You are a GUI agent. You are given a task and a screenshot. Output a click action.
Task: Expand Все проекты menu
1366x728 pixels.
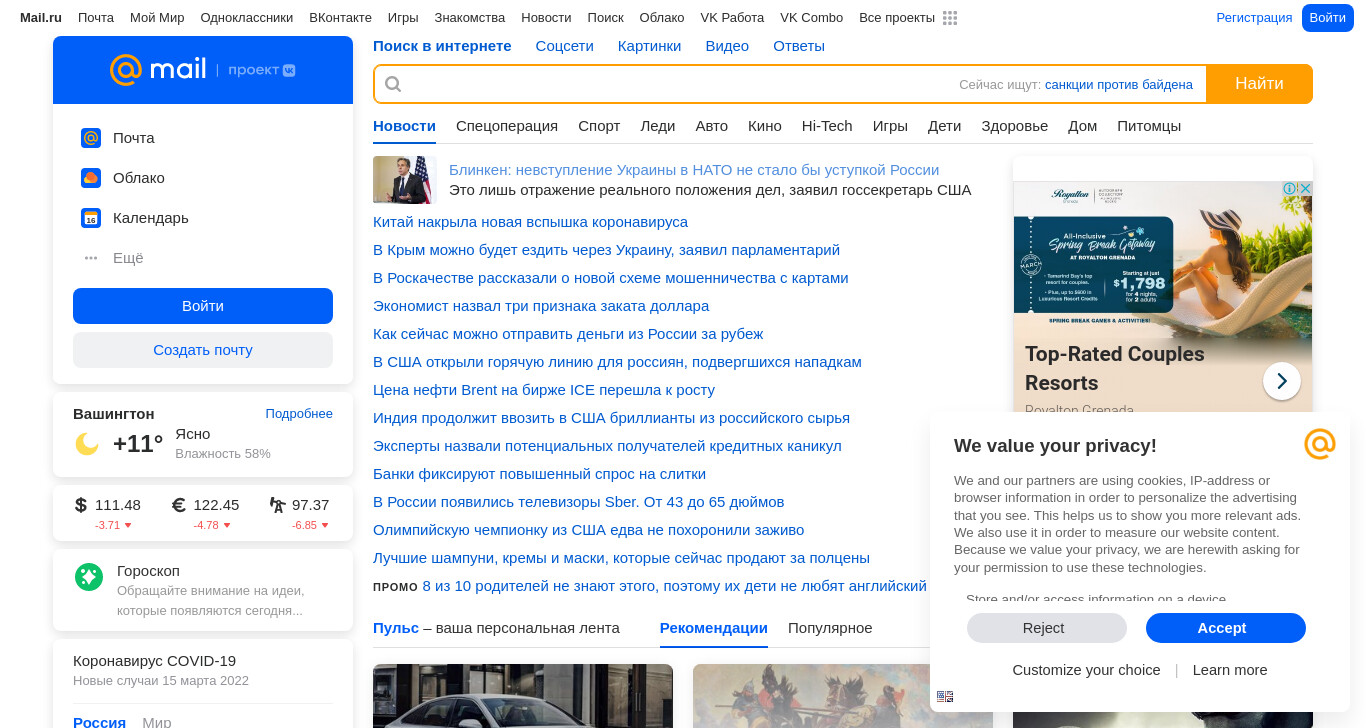coord(897,18)
